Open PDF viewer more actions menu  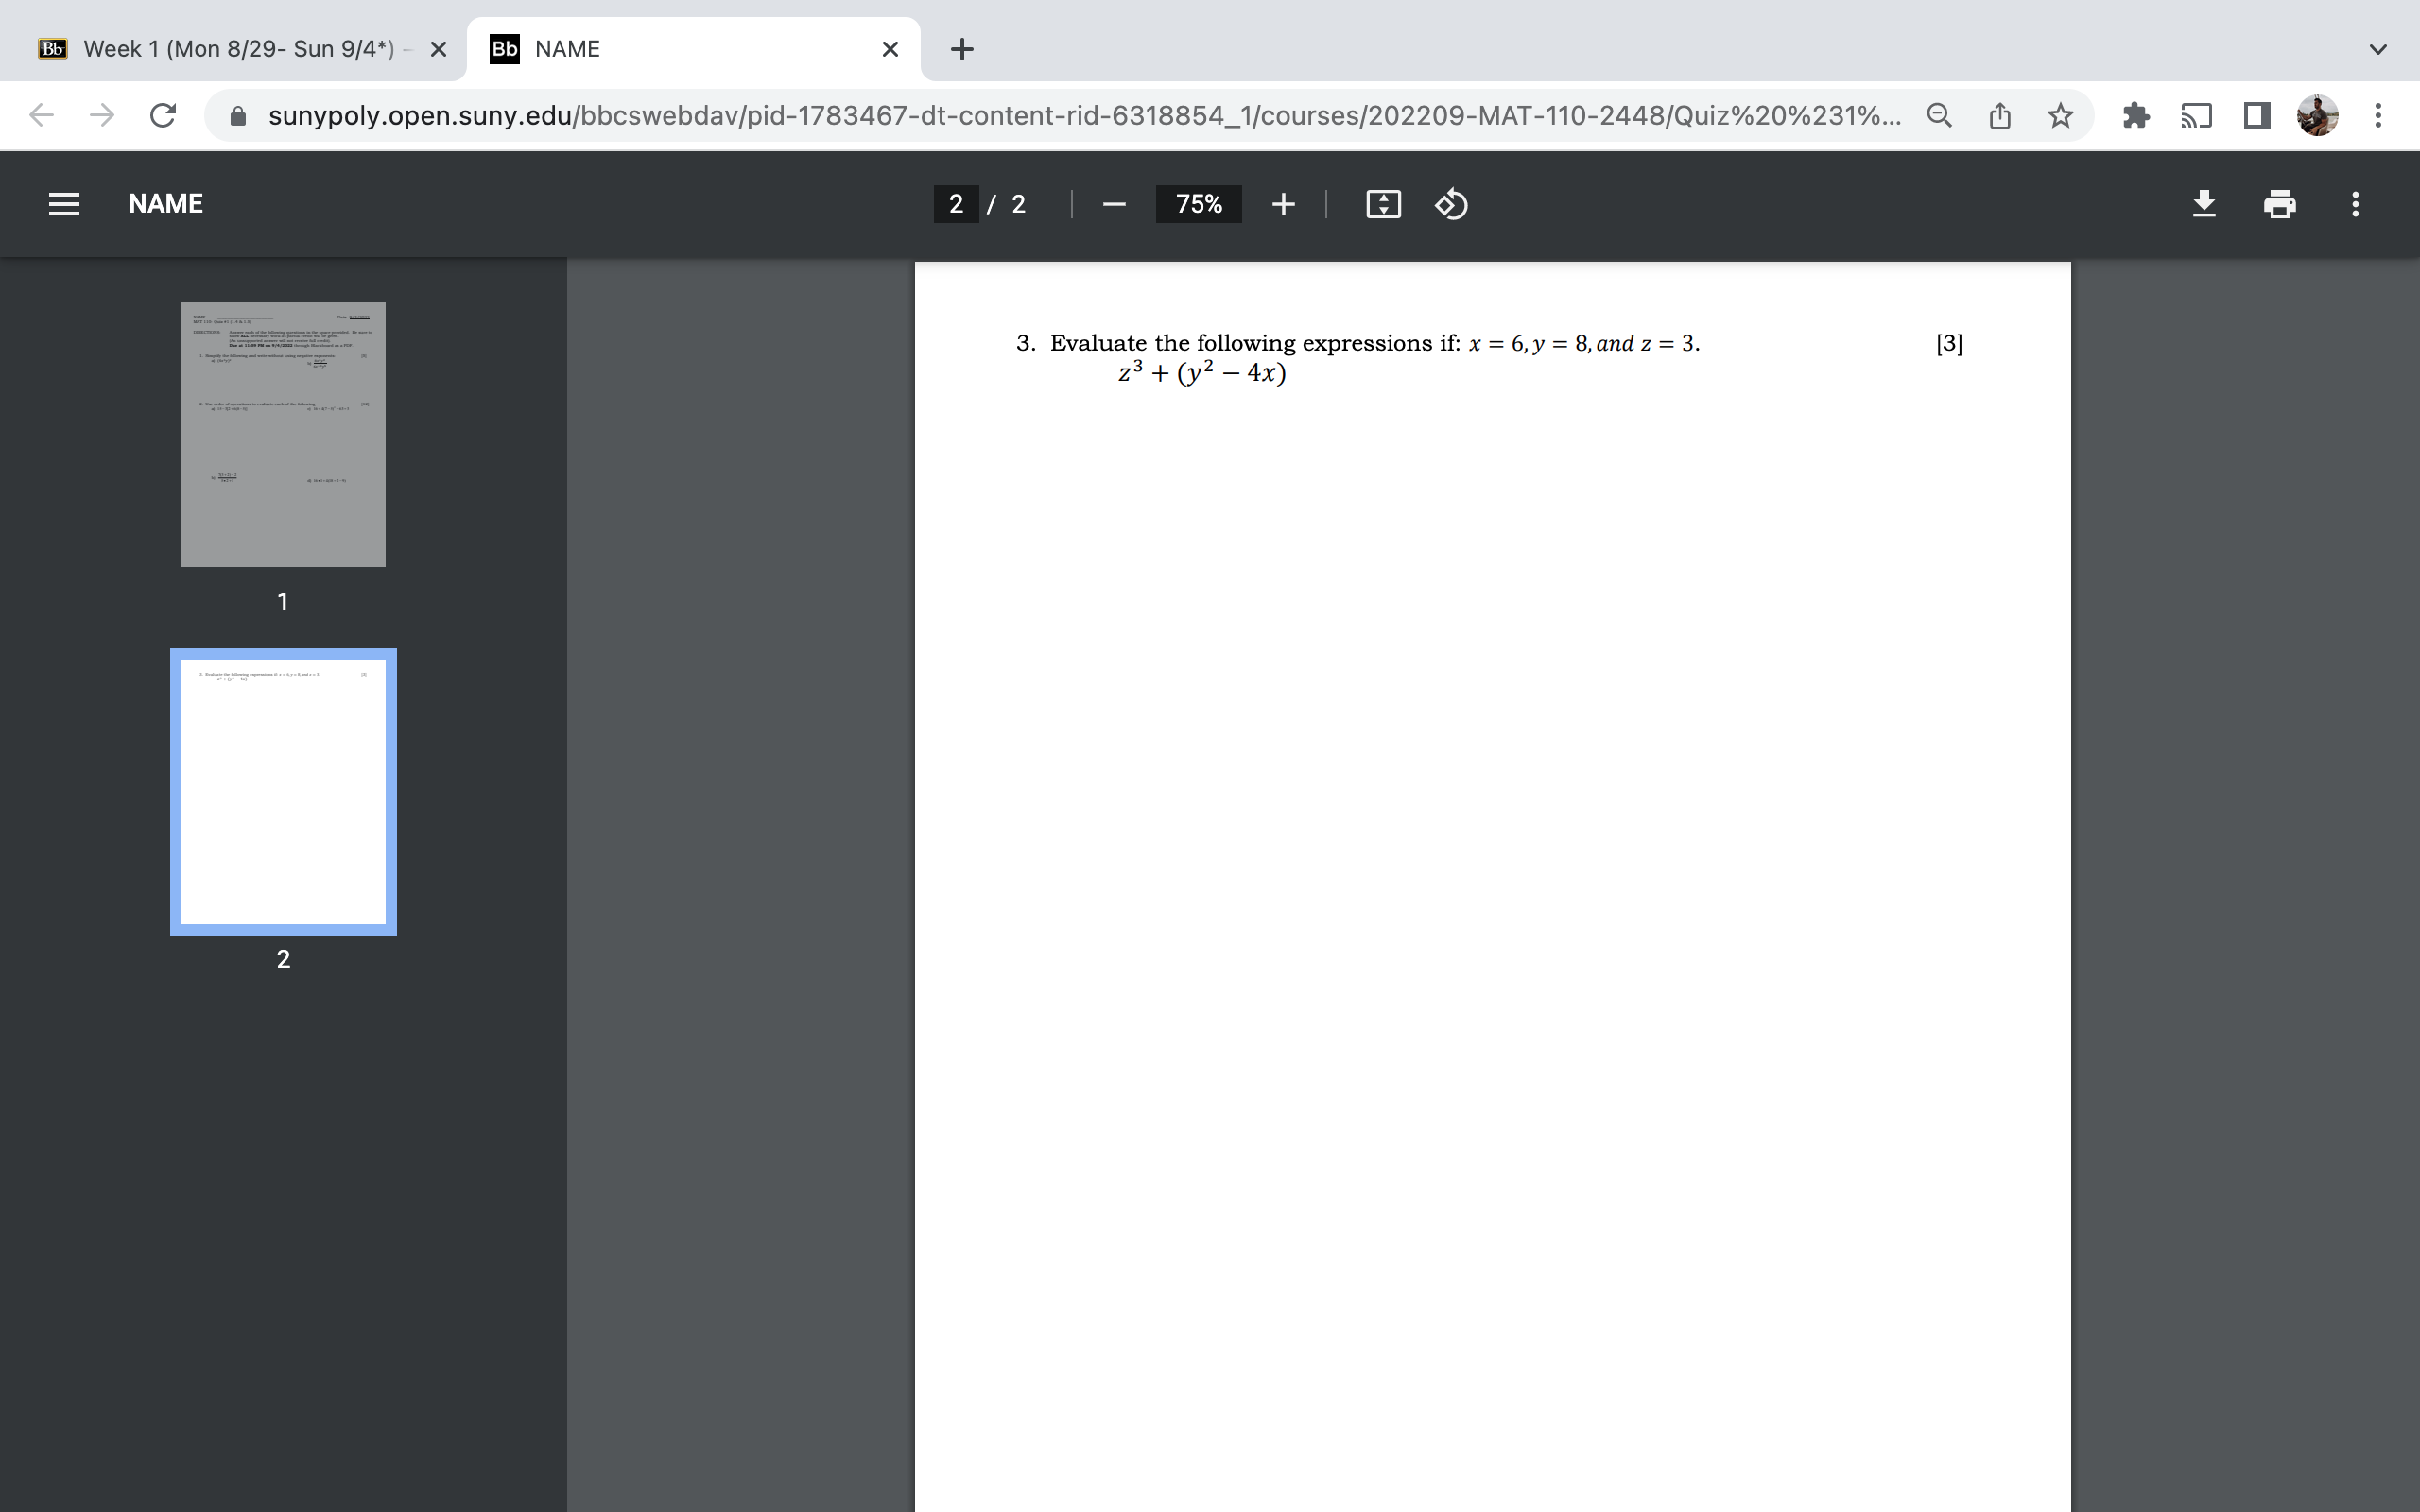coord(2355,204)
